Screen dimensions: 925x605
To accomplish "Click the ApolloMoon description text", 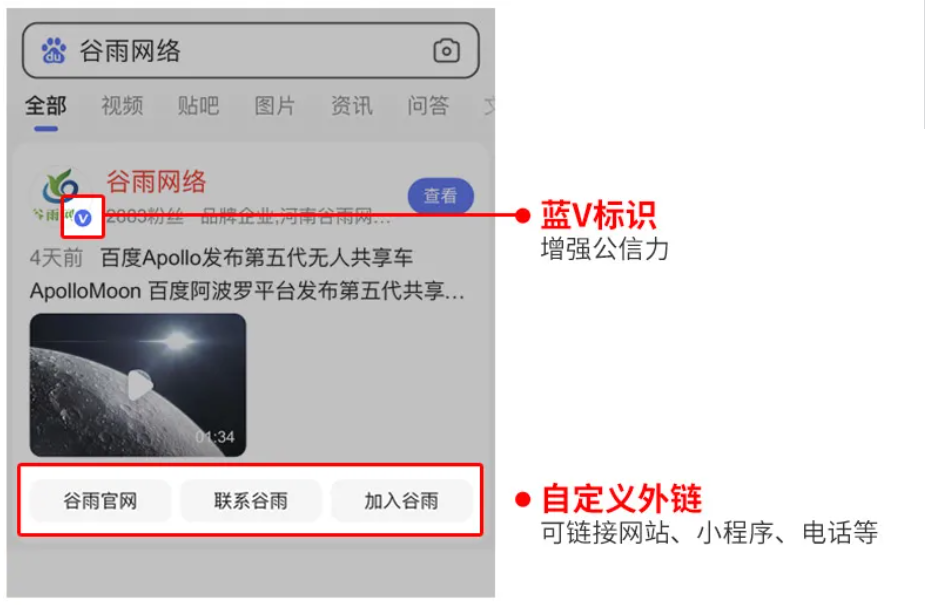I will (247, 291).
